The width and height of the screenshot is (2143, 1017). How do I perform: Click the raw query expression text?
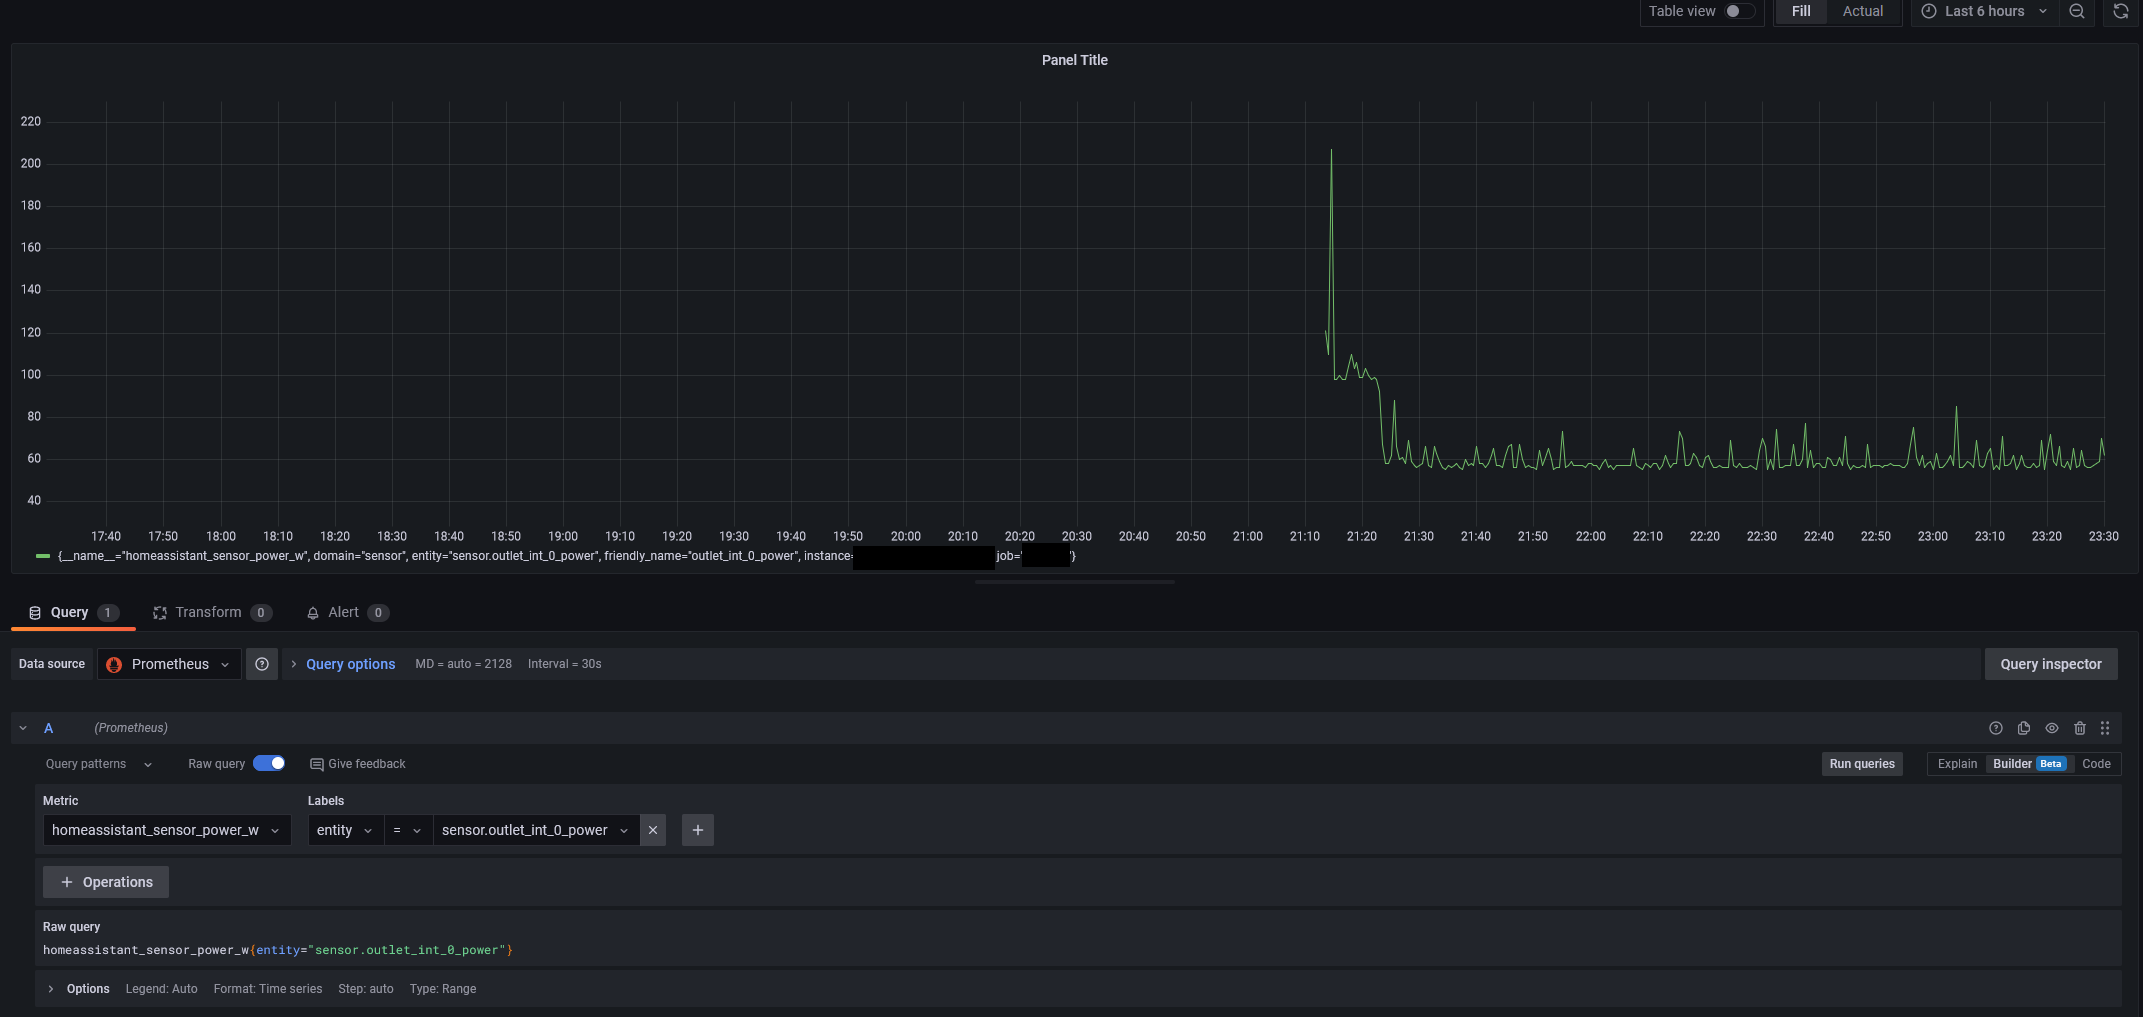click(x=277, y=950)
